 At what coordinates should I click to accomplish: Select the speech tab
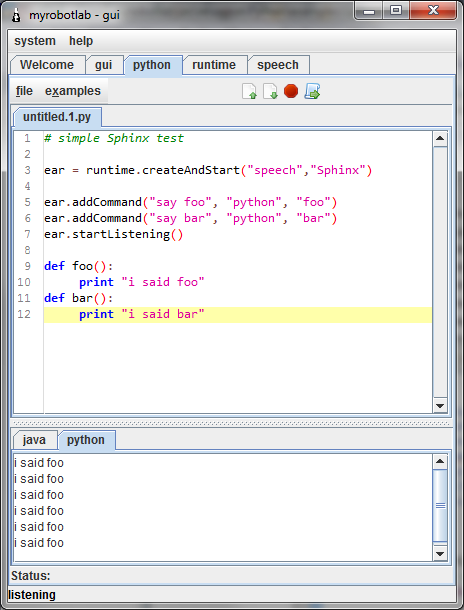pos(278,65)
